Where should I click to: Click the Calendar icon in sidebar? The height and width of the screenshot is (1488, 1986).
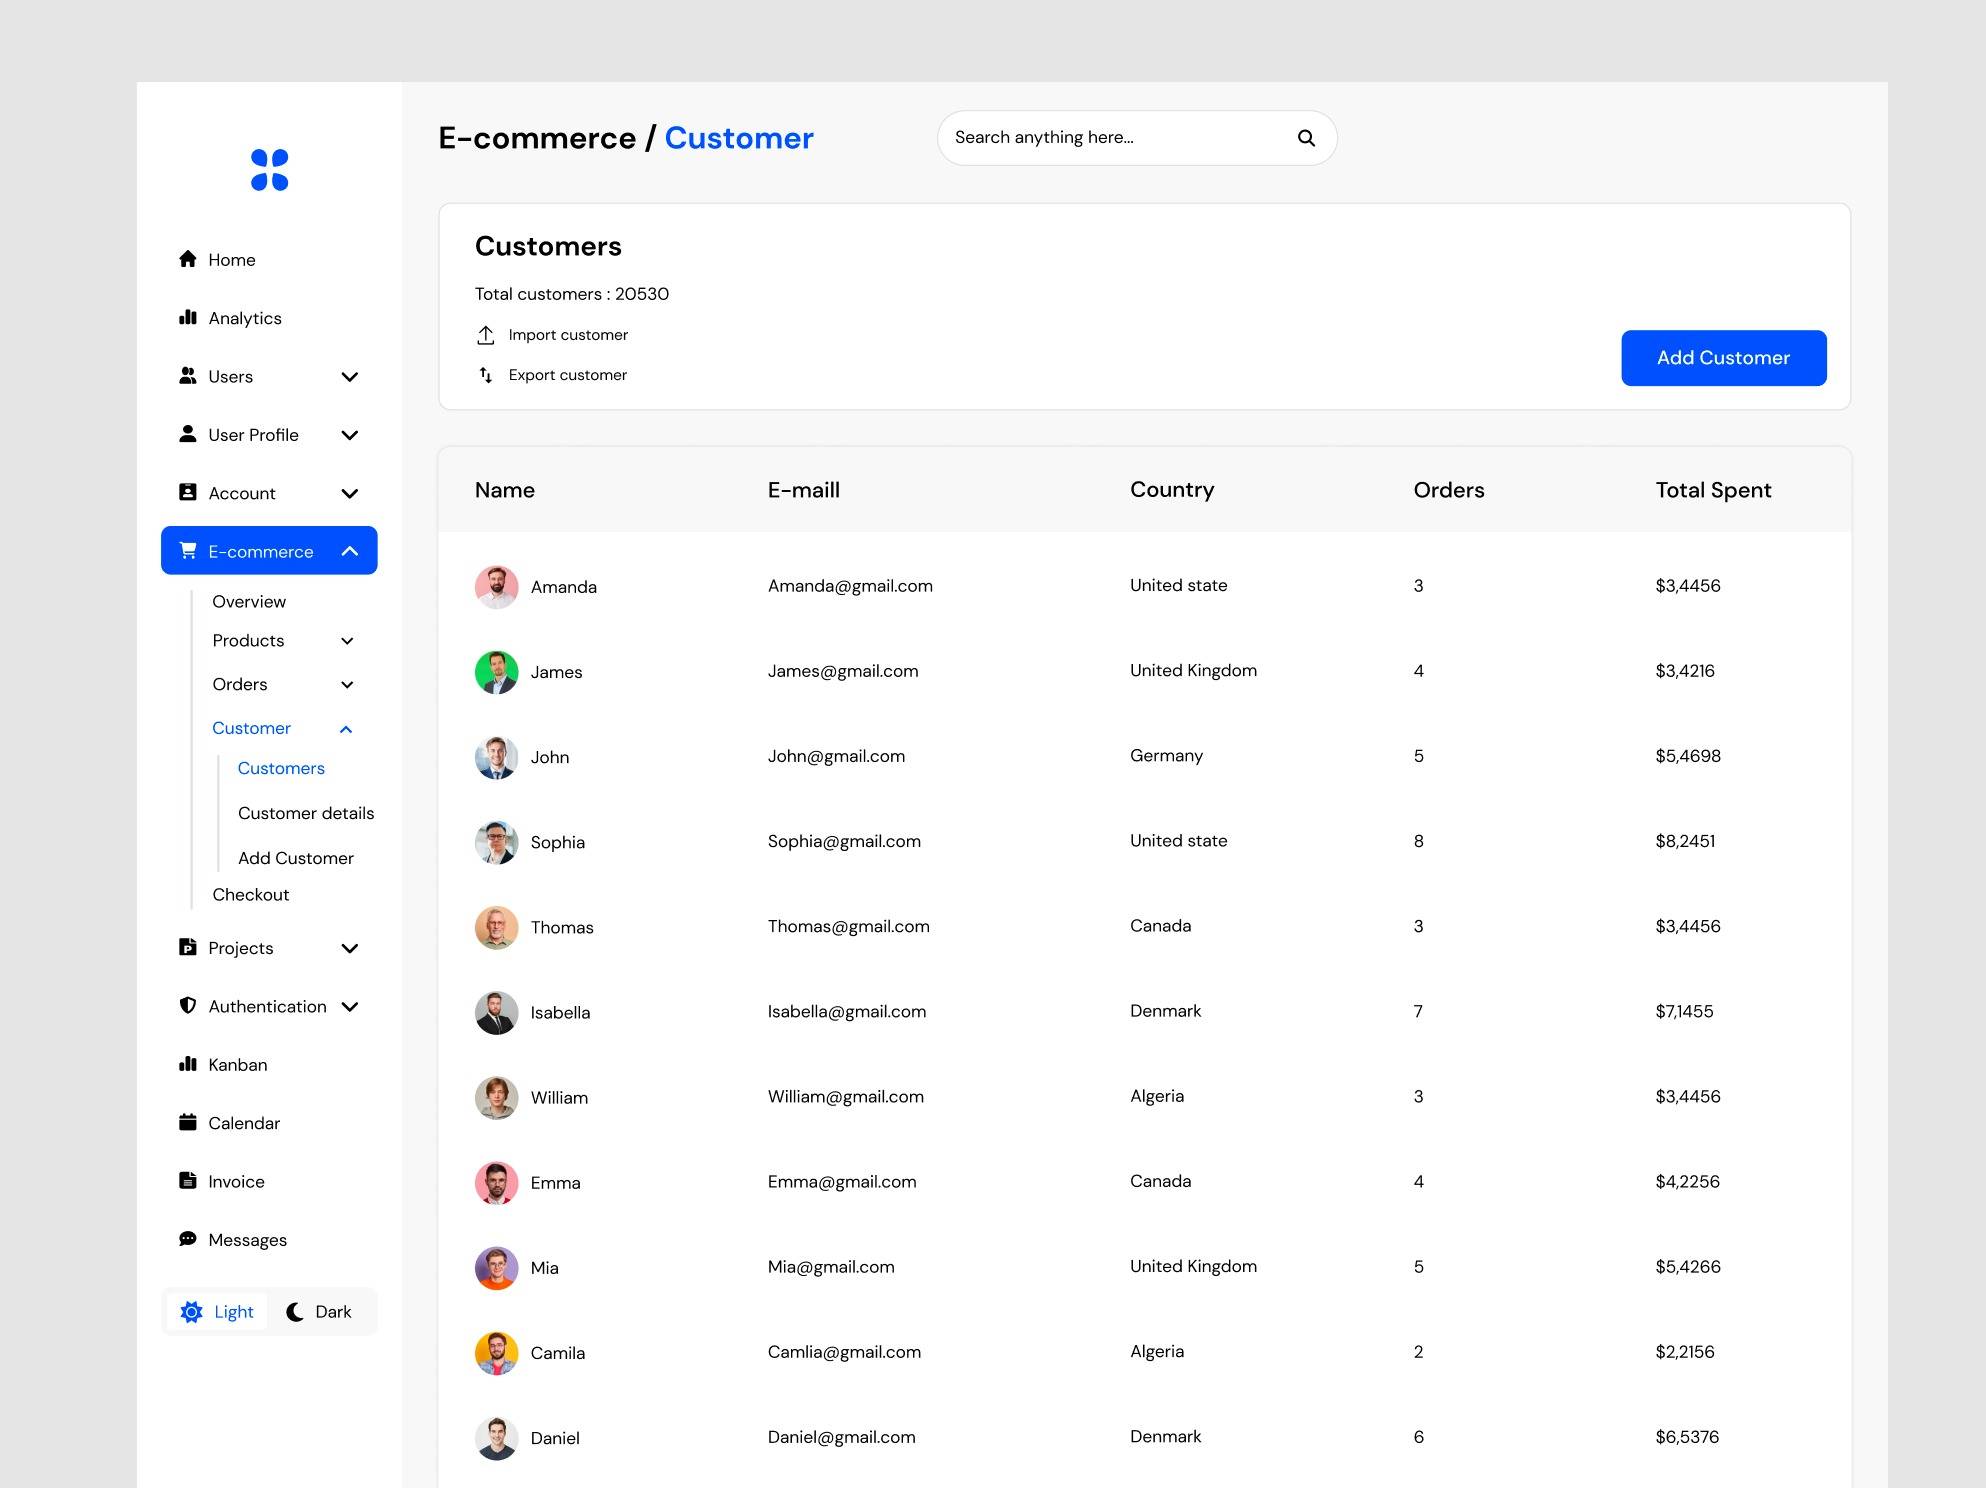pyautogui.click(x=188, y=1122)
